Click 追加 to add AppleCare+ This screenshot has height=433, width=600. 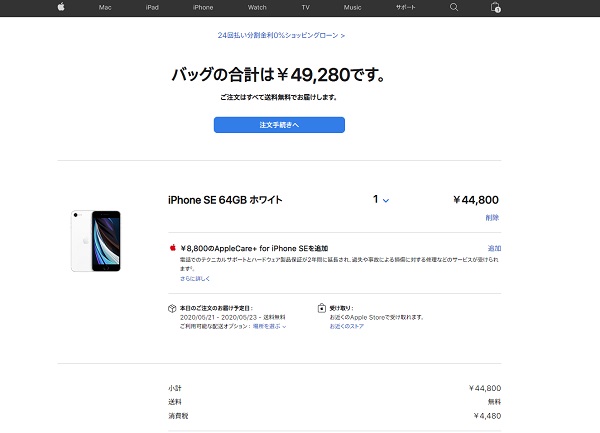pos(494,248)
